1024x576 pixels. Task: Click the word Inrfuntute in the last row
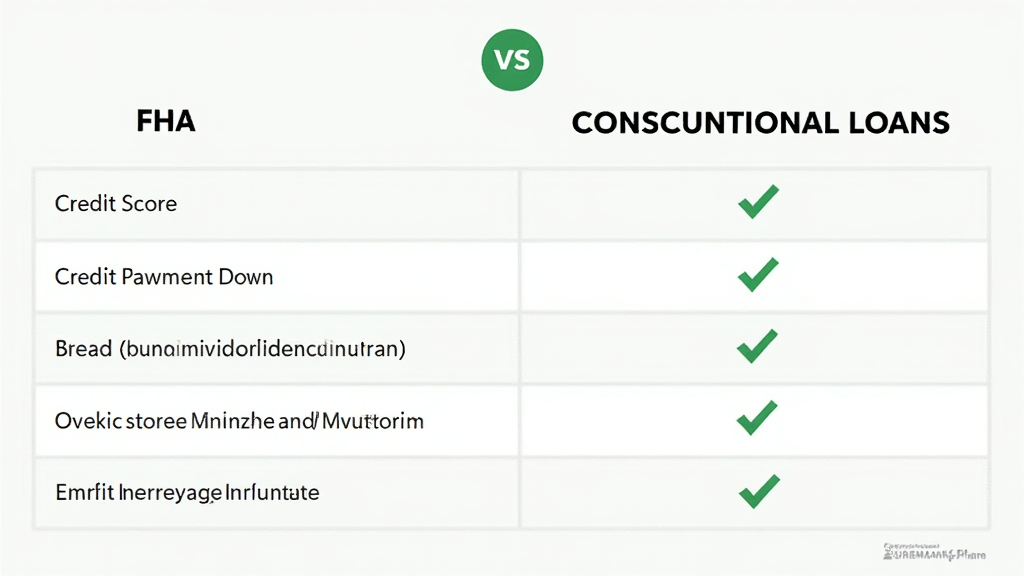tap(271, 493)
